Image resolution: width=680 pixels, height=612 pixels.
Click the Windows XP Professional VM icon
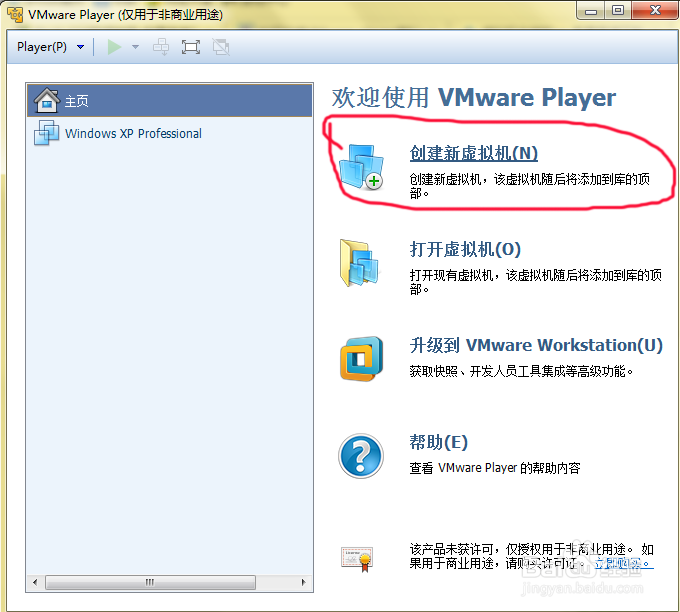click(x=46, y=133)
